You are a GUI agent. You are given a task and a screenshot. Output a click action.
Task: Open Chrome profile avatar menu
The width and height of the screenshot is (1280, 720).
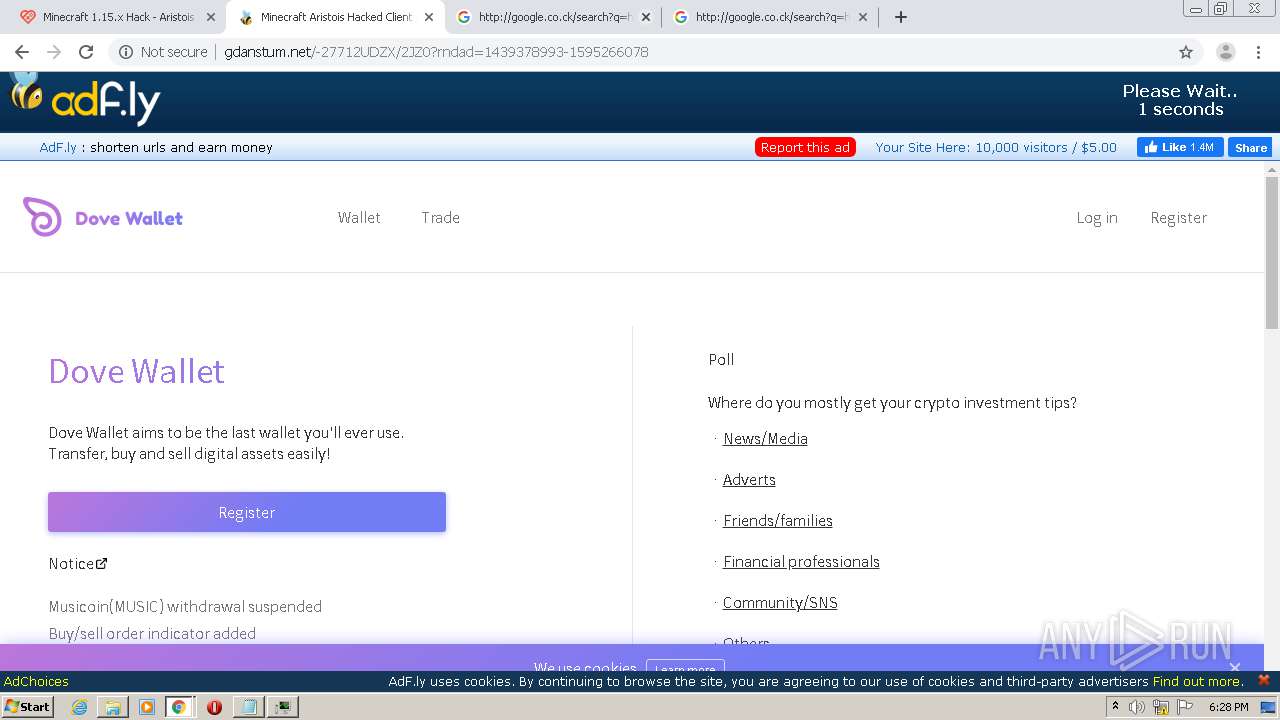coord(1225,52)
